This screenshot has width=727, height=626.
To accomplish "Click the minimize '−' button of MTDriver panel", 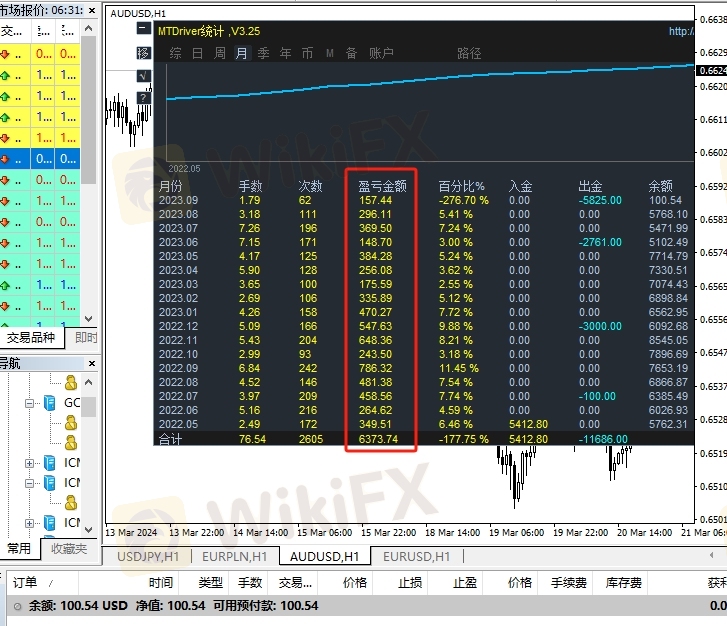I will tap(144, 31).
